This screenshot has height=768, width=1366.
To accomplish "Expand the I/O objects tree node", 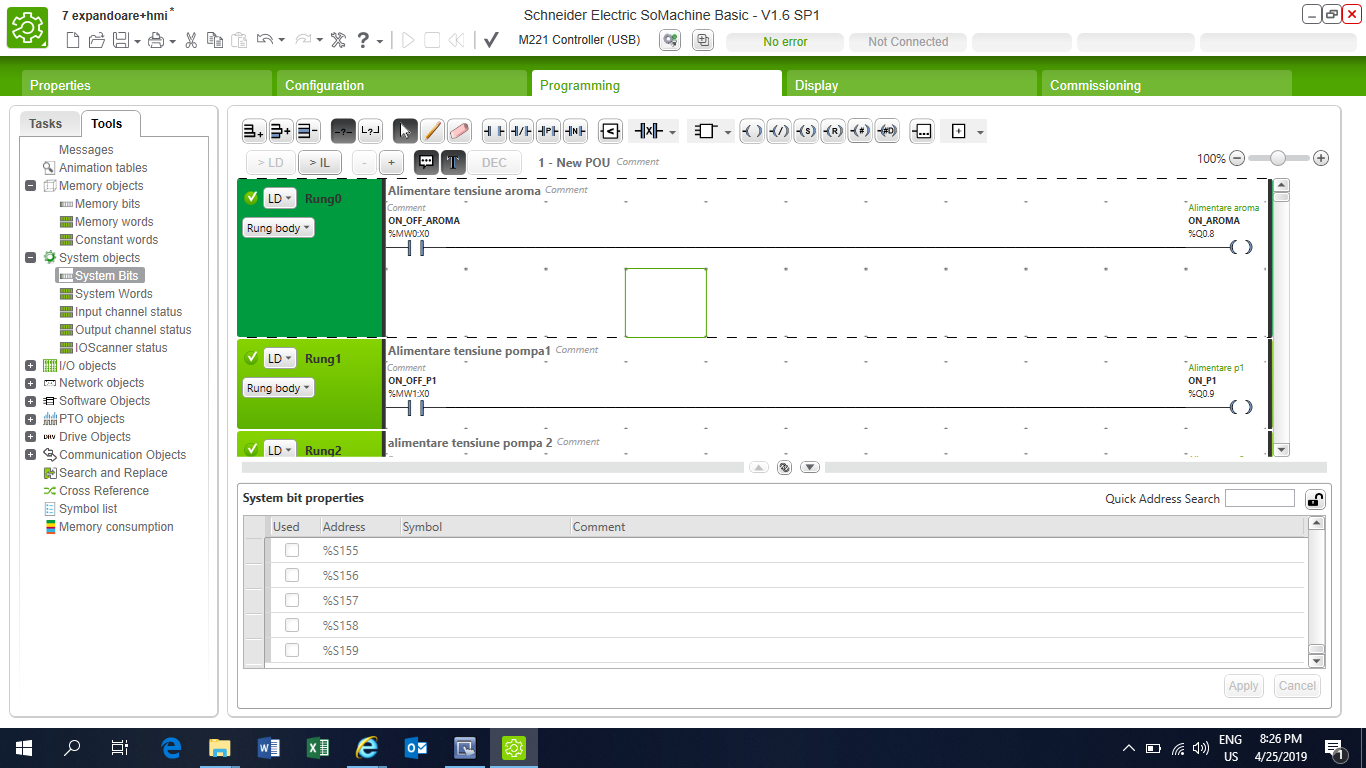I will pos(31,366).
